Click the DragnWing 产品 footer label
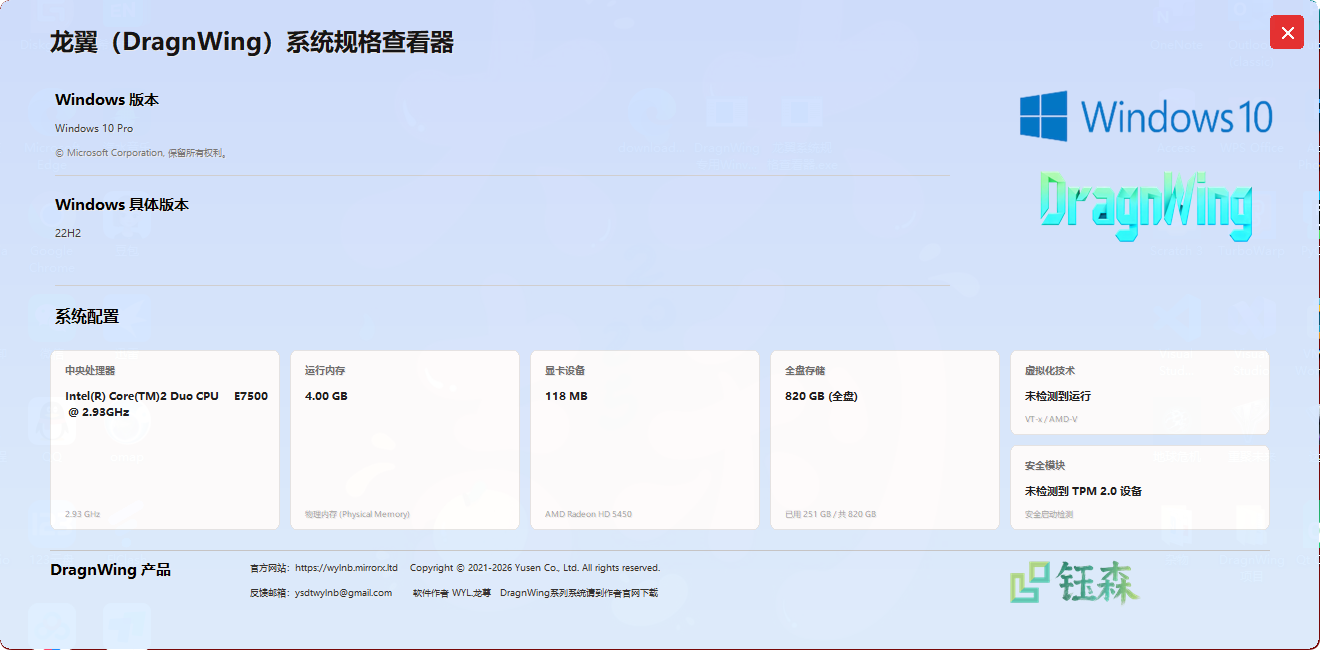Image resolution: width=1320 pixels, height=650 pixels. coord(111,570)
